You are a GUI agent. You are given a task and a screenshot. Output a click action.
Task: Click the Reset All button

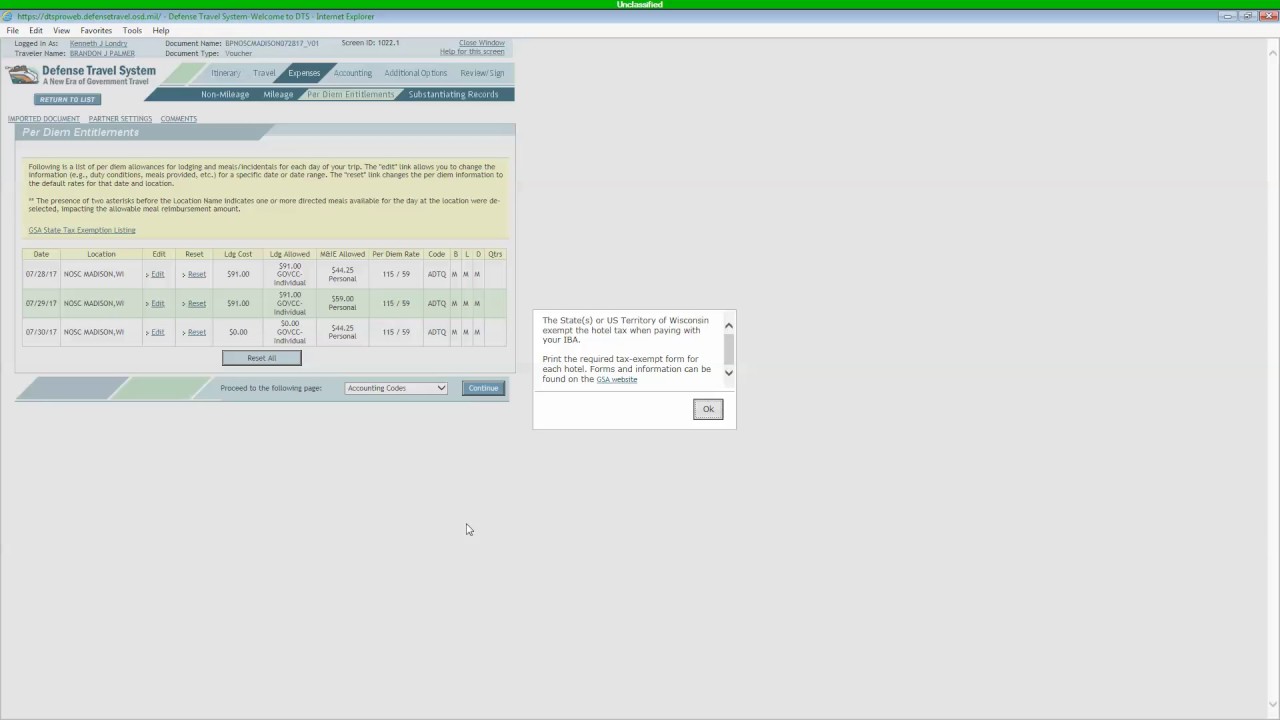(261, 358)
